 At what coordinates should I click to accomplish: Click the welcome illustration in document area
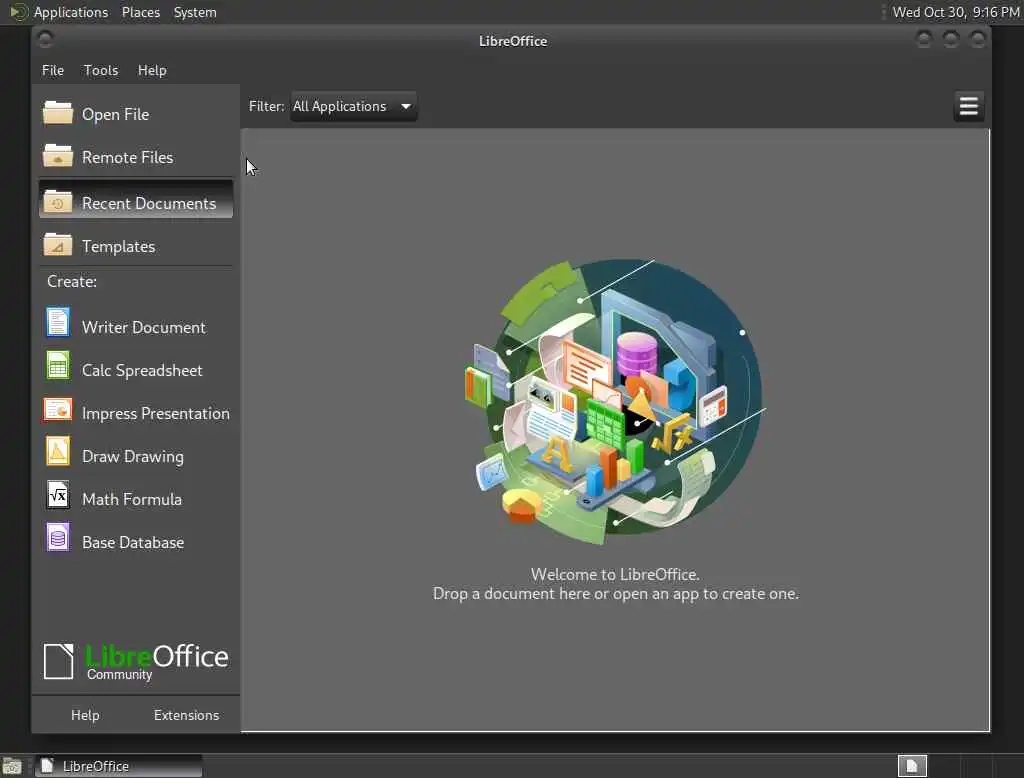[615, 402]
